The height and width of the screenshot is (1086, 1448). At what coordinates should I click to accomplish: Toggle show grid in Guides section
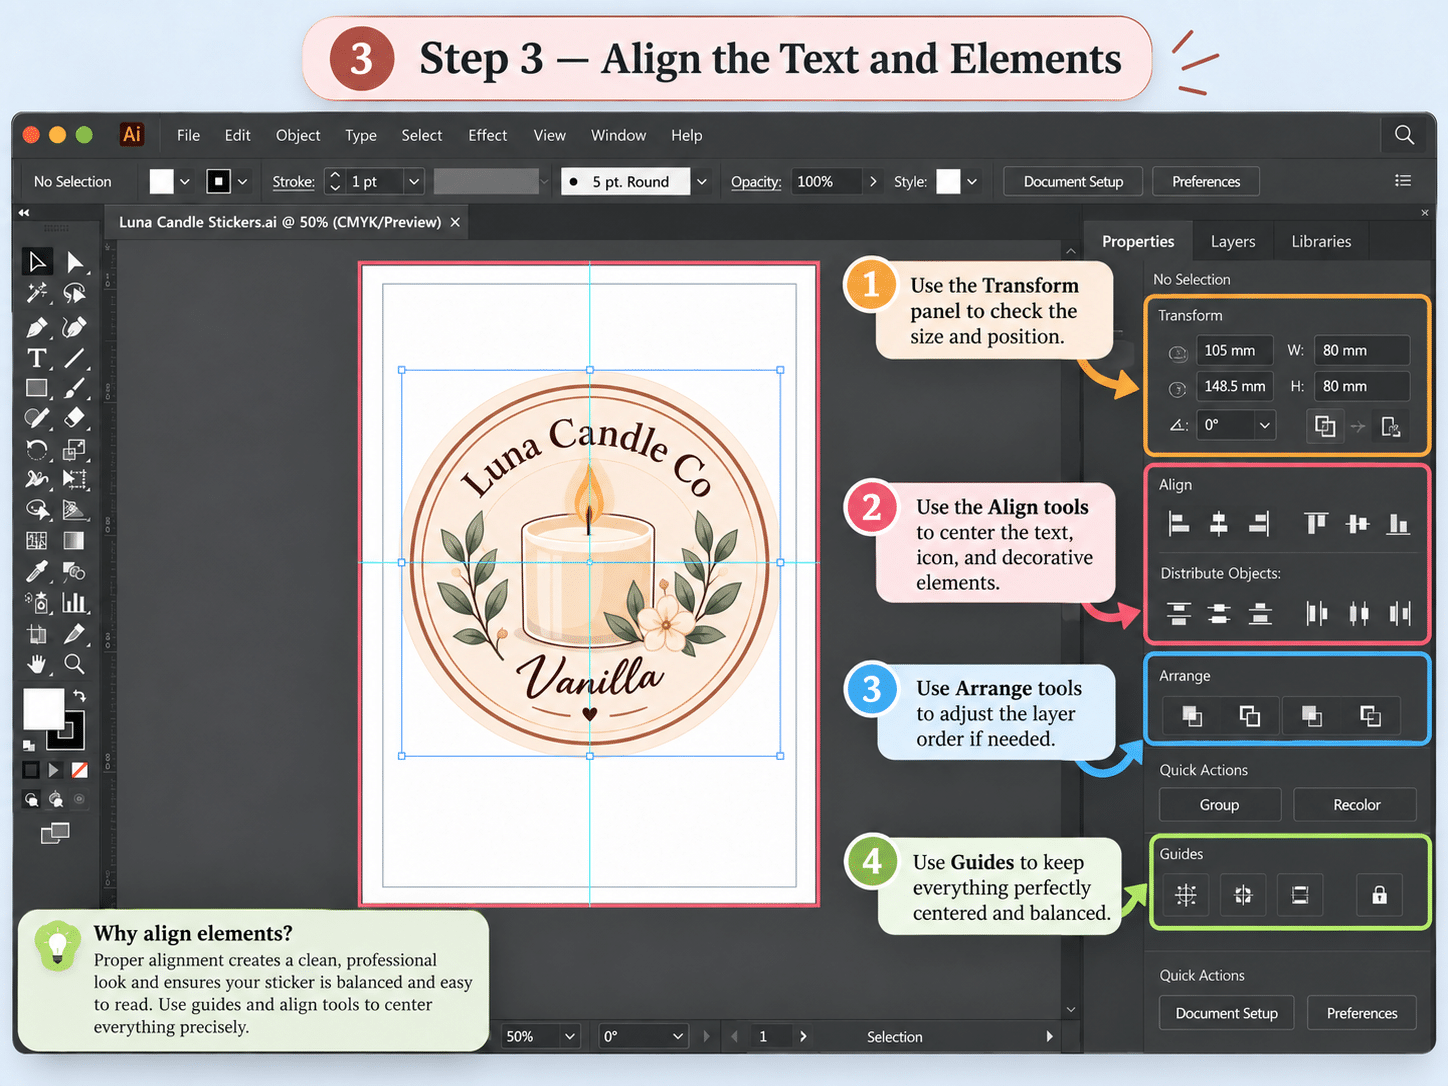point(1186,895)
